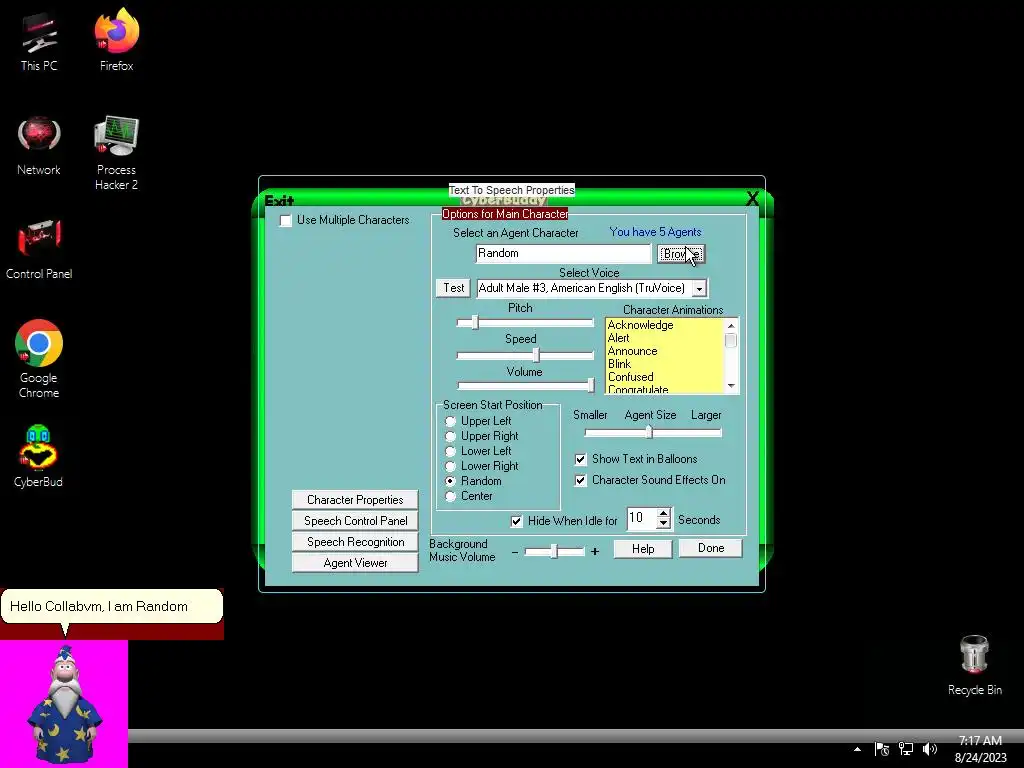Open Speech Recognition settings

[355, 541]
